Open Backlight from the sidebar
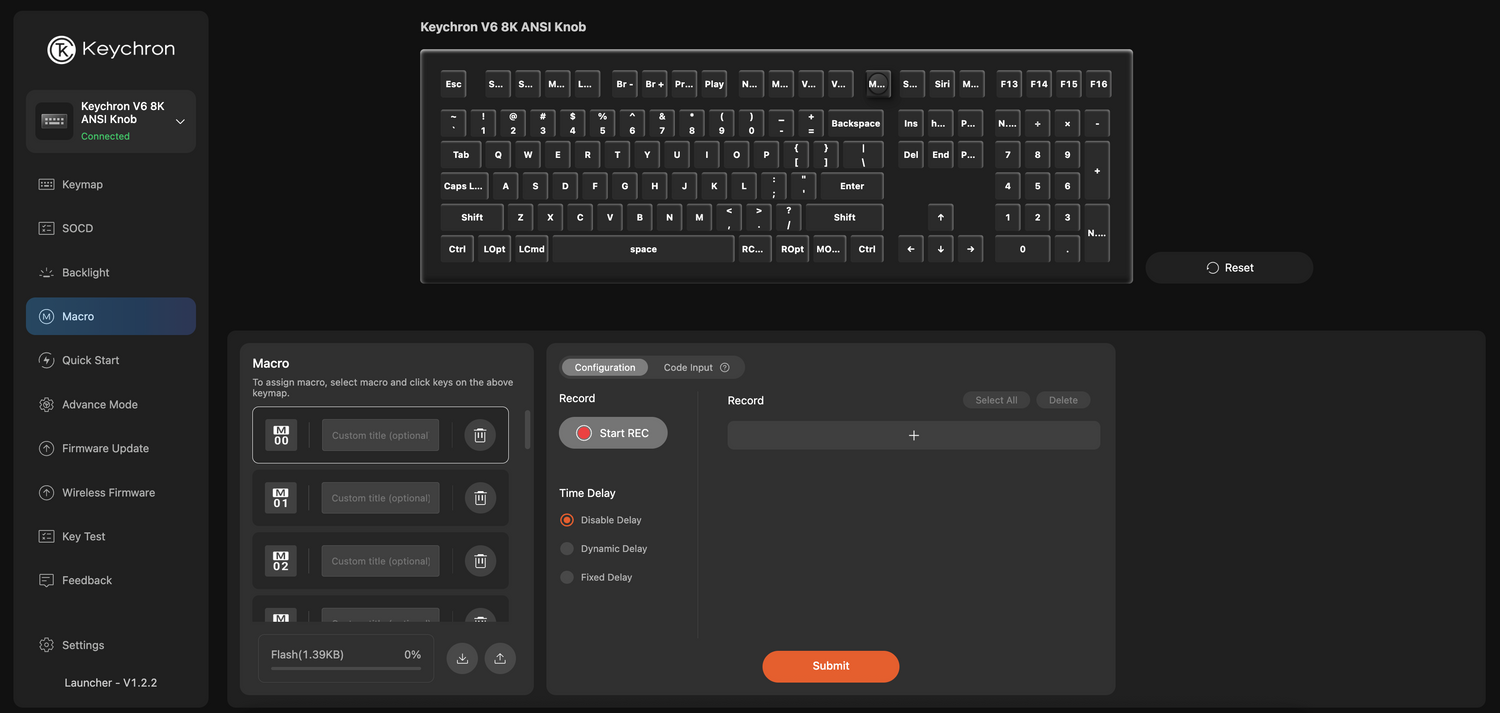 (x=86, y=272)
